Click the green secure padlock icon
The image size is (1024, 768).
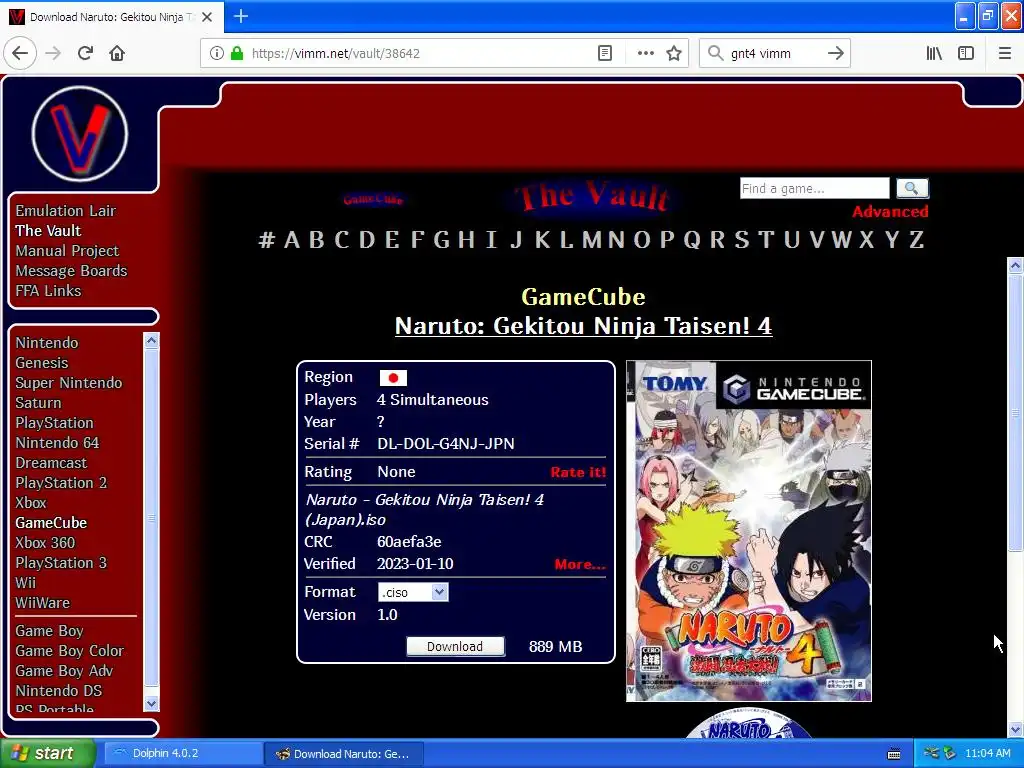[x=237, y=54]
